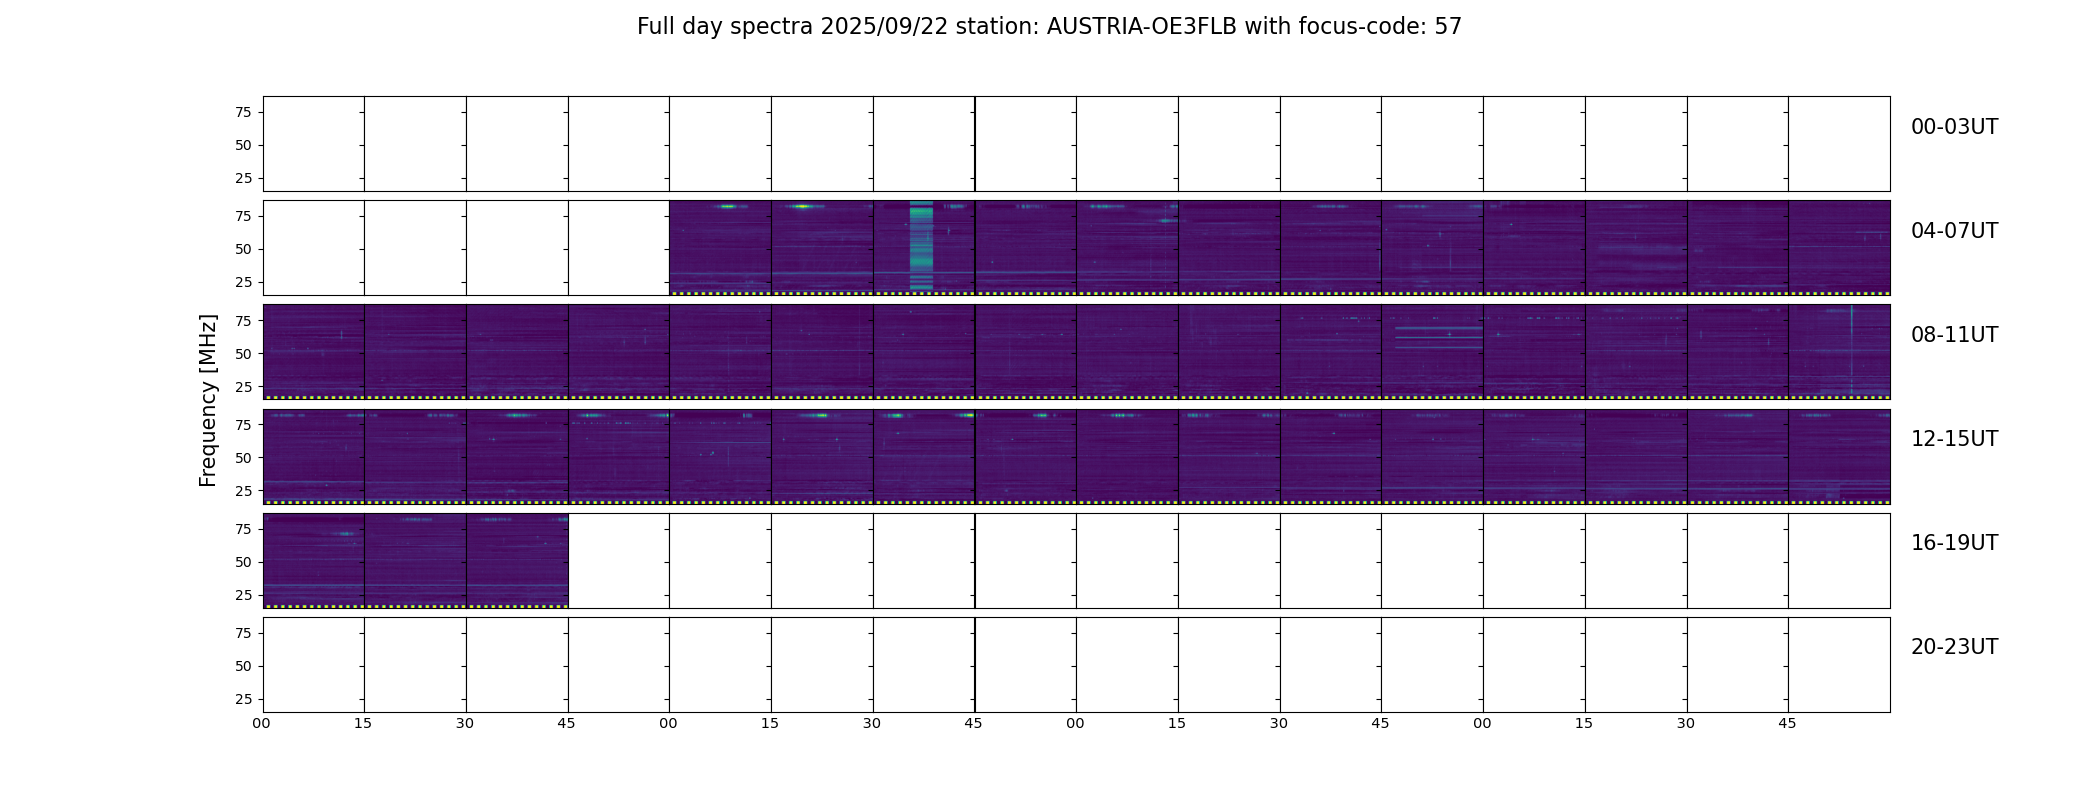Open the first spectrogram panel of 16-19UT row
The height and width of the screenshot is (800, 2100).
point(314,560)
